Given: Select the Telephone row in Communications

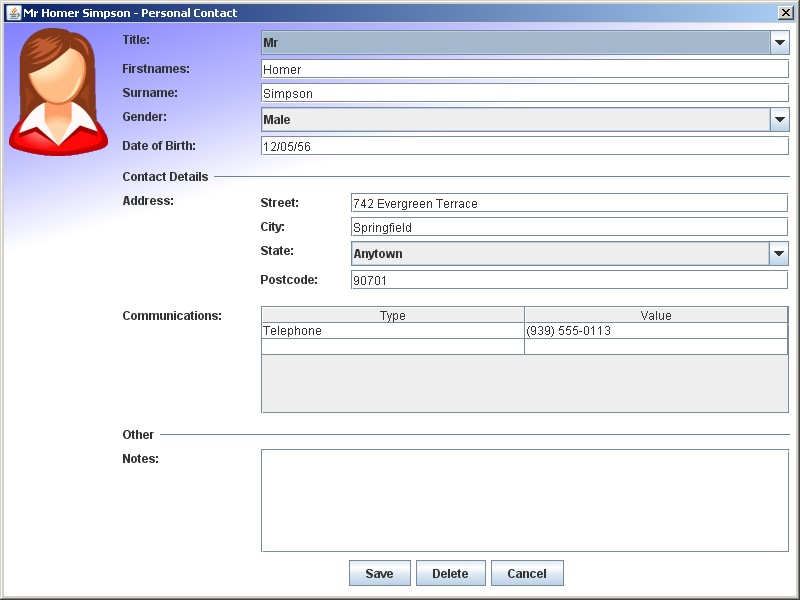Looking at the screenshot, I should point(390,330).
